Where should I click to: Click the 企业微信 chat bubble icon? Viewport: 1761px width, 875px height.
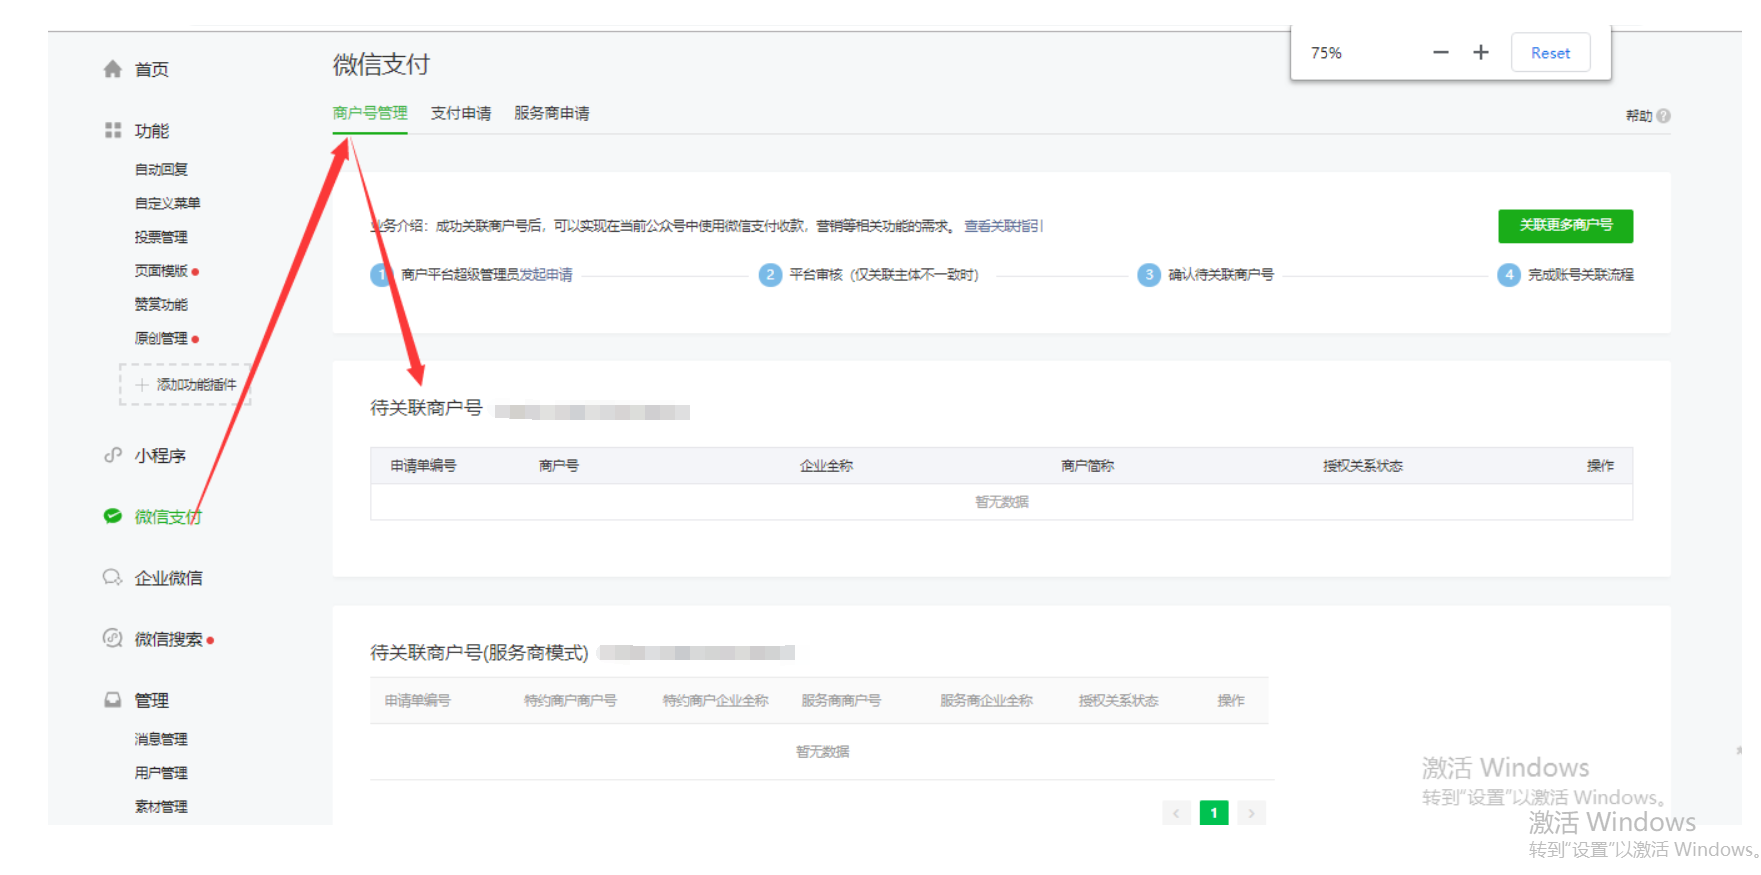(112, 578)
